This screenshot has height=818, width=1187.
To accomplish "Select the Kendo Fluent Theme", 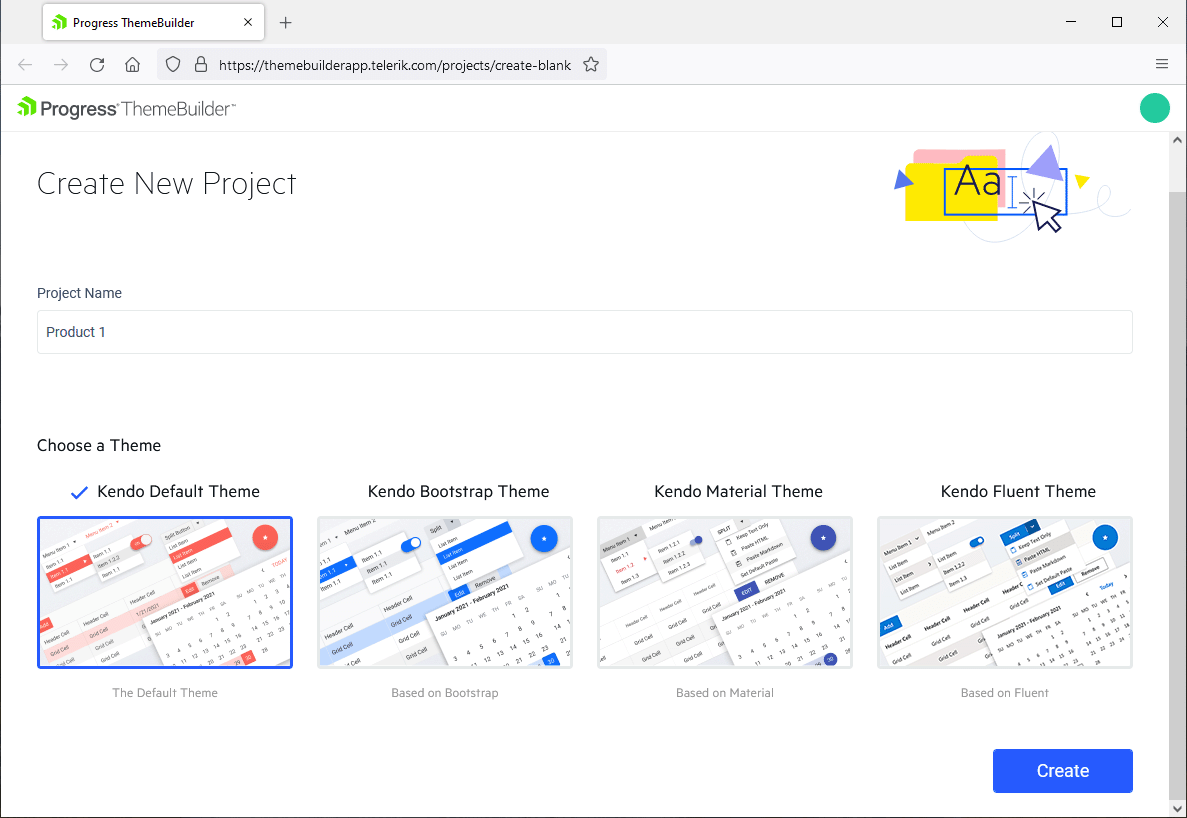I will point(1004,591).
